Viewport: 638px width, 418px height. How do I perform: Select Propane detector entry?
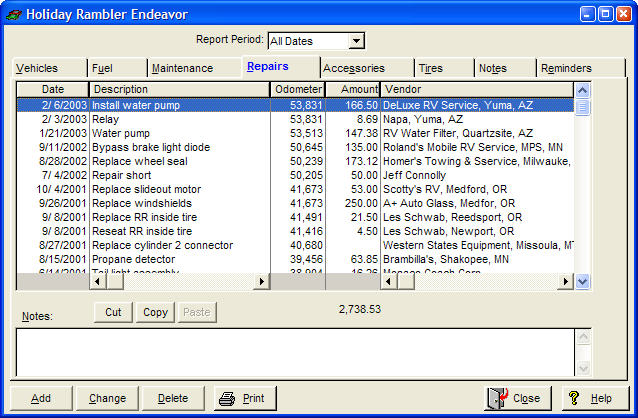pos(295,259)
